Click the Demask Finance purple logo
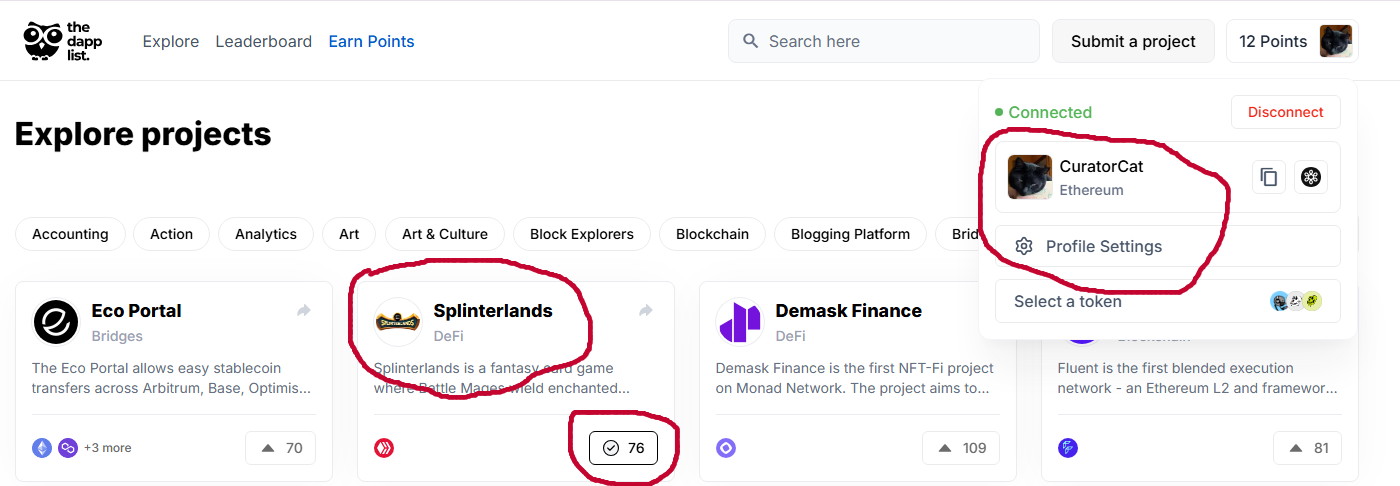The image size is (1400, 486). 740,322
